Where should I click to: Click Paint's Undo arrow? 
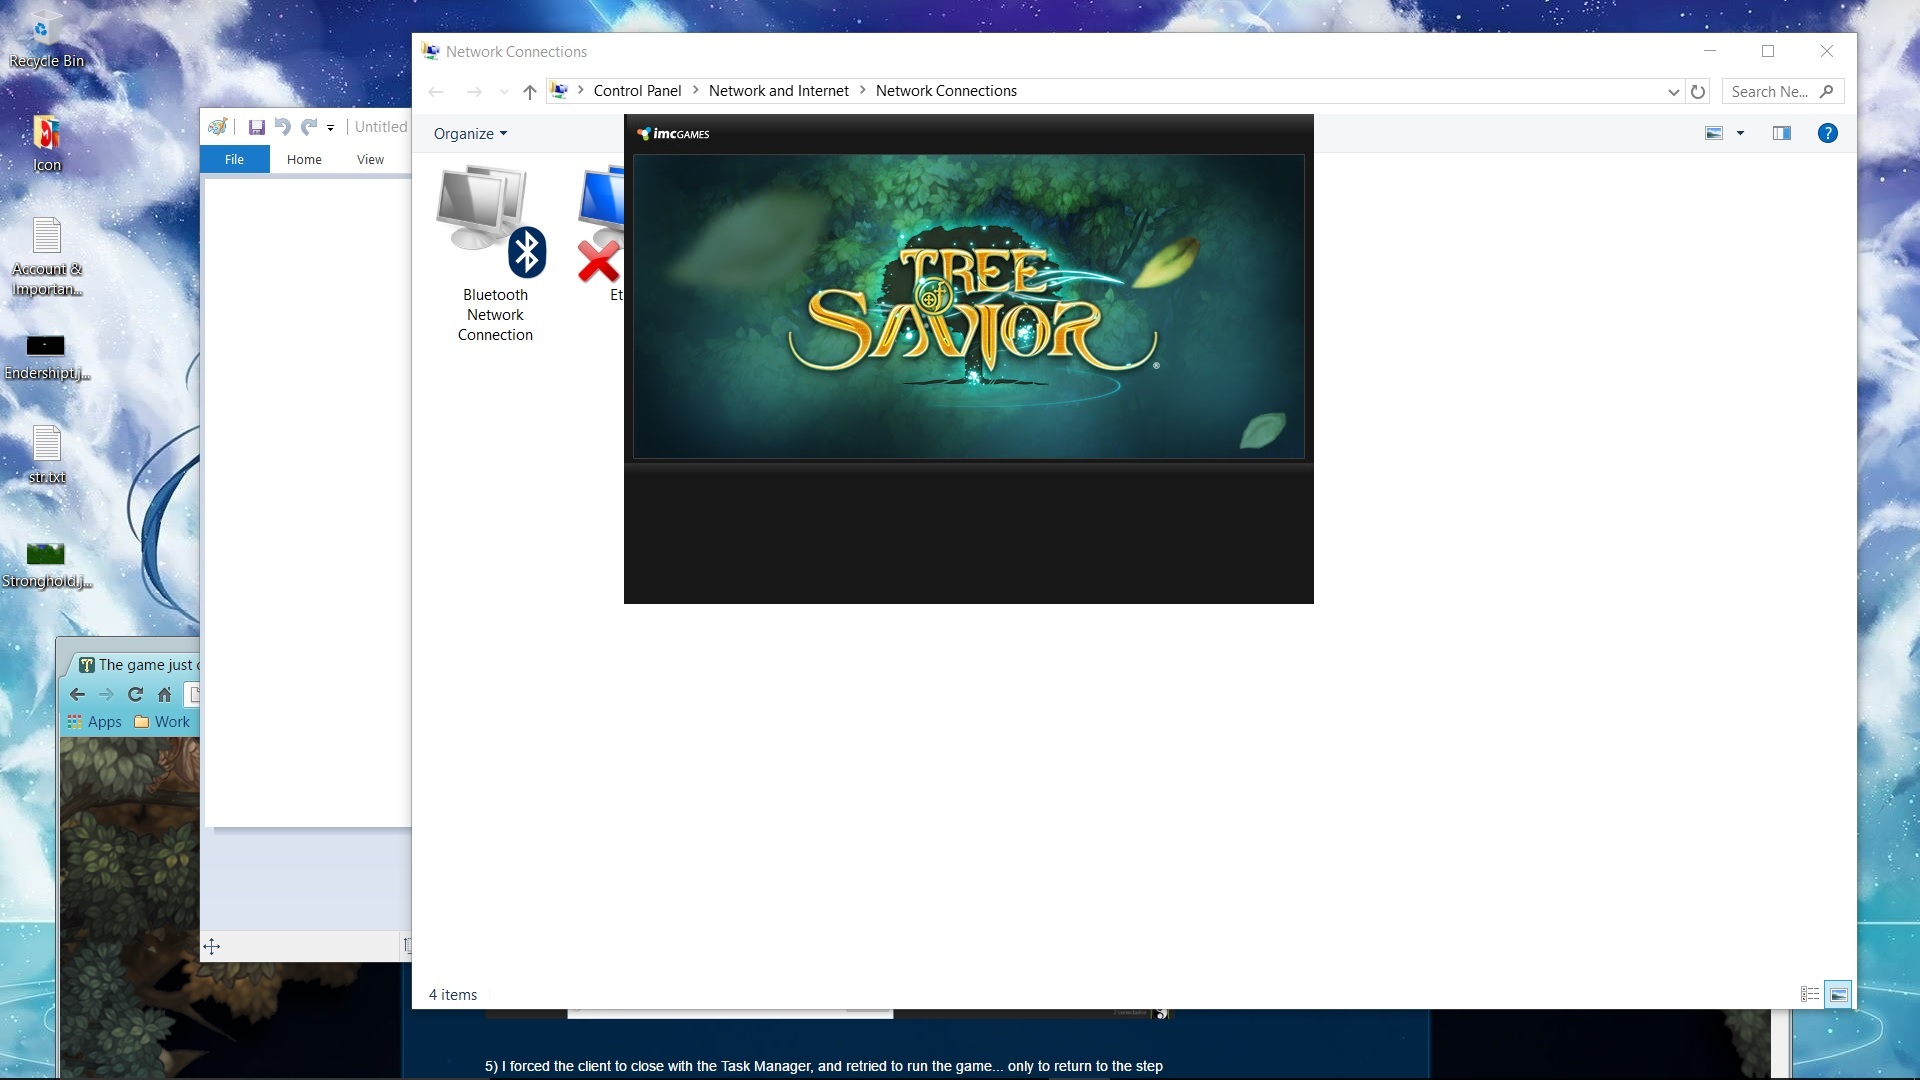click(282, 127)
